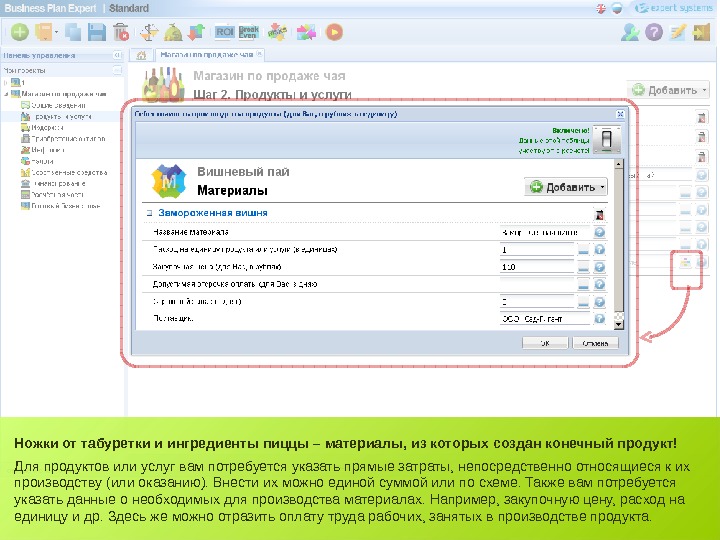The height and width of the screenshot is (540, 720).
Task: Open Risks analysis icon in toolbar
Action: pos(277,32)
